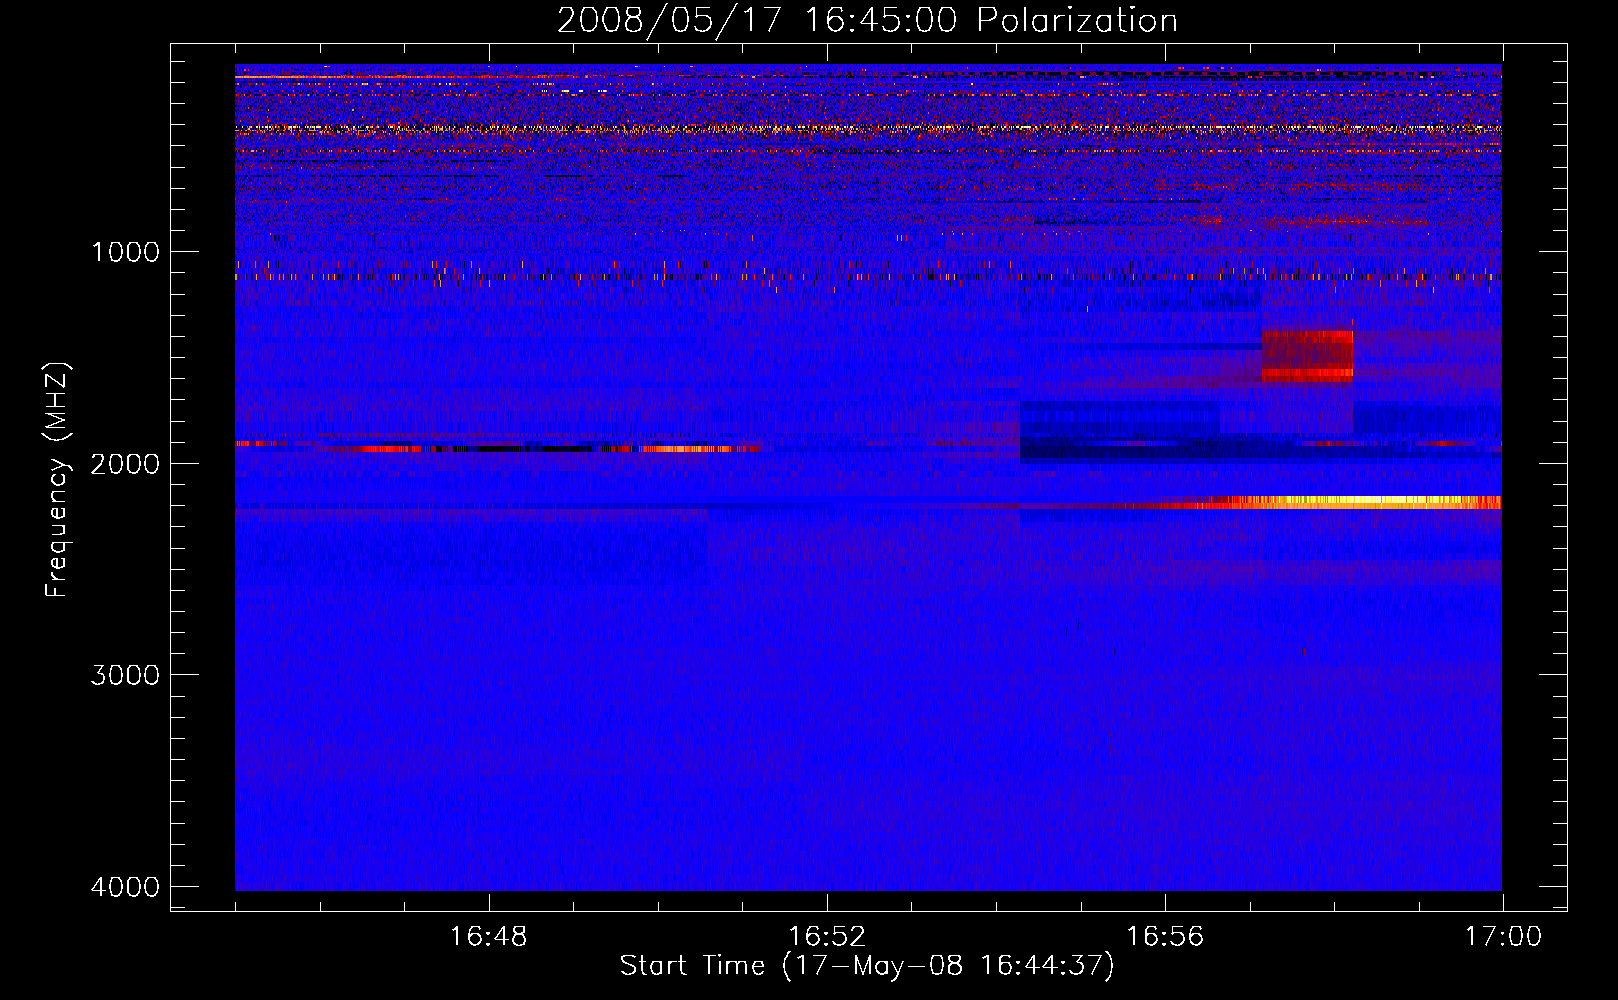
Task: Click the 17:00 time tick label
Action: (1503, 937)
